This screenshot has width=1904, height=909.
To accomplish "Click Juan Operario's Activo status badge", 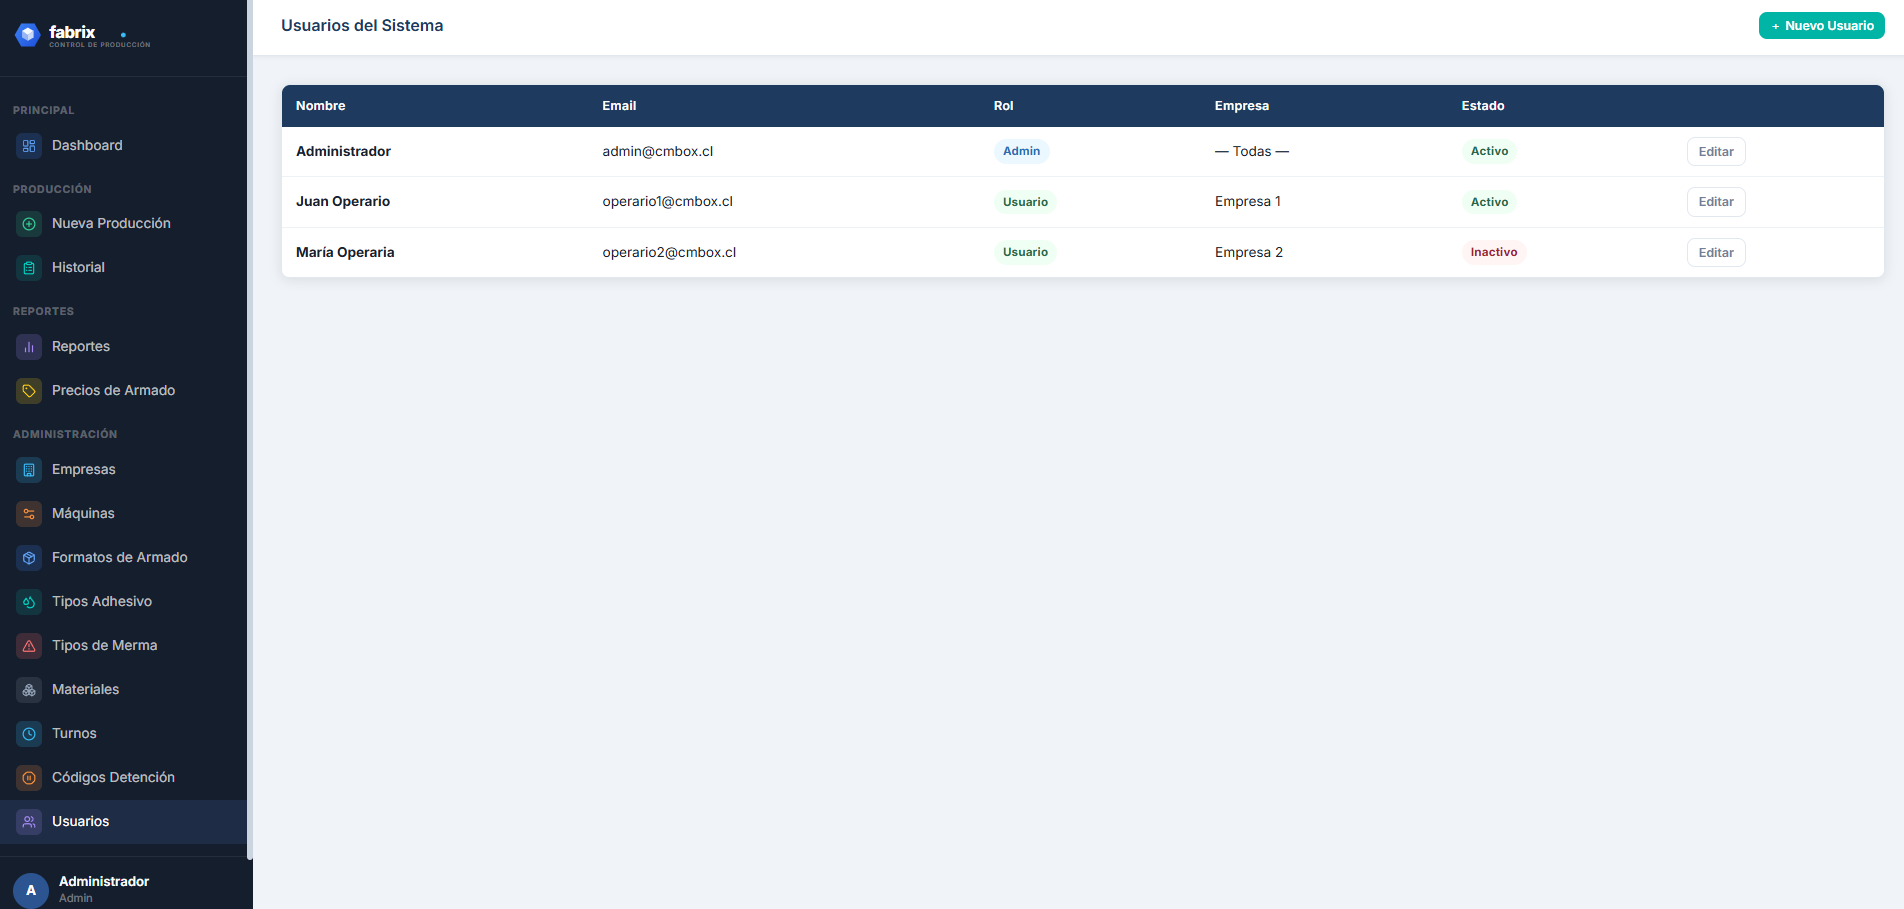I will tap(1489, 202).
